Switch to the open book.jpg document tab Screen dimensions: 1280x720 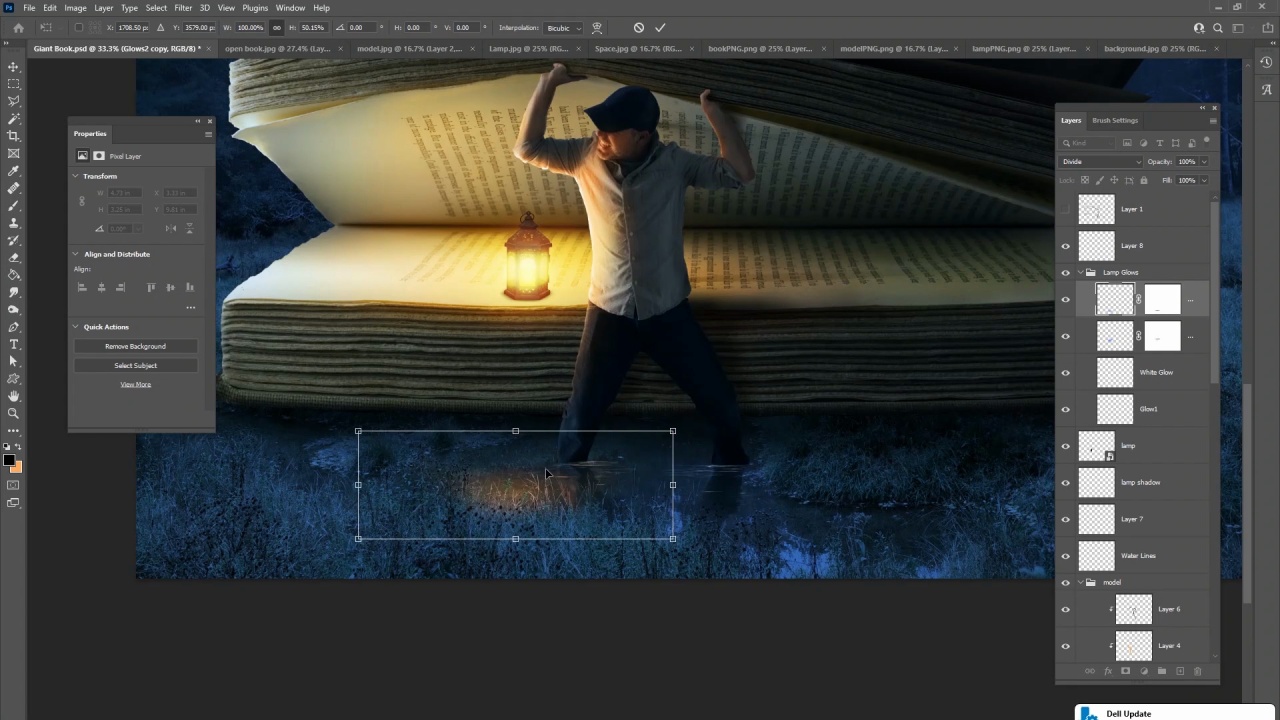277,48
